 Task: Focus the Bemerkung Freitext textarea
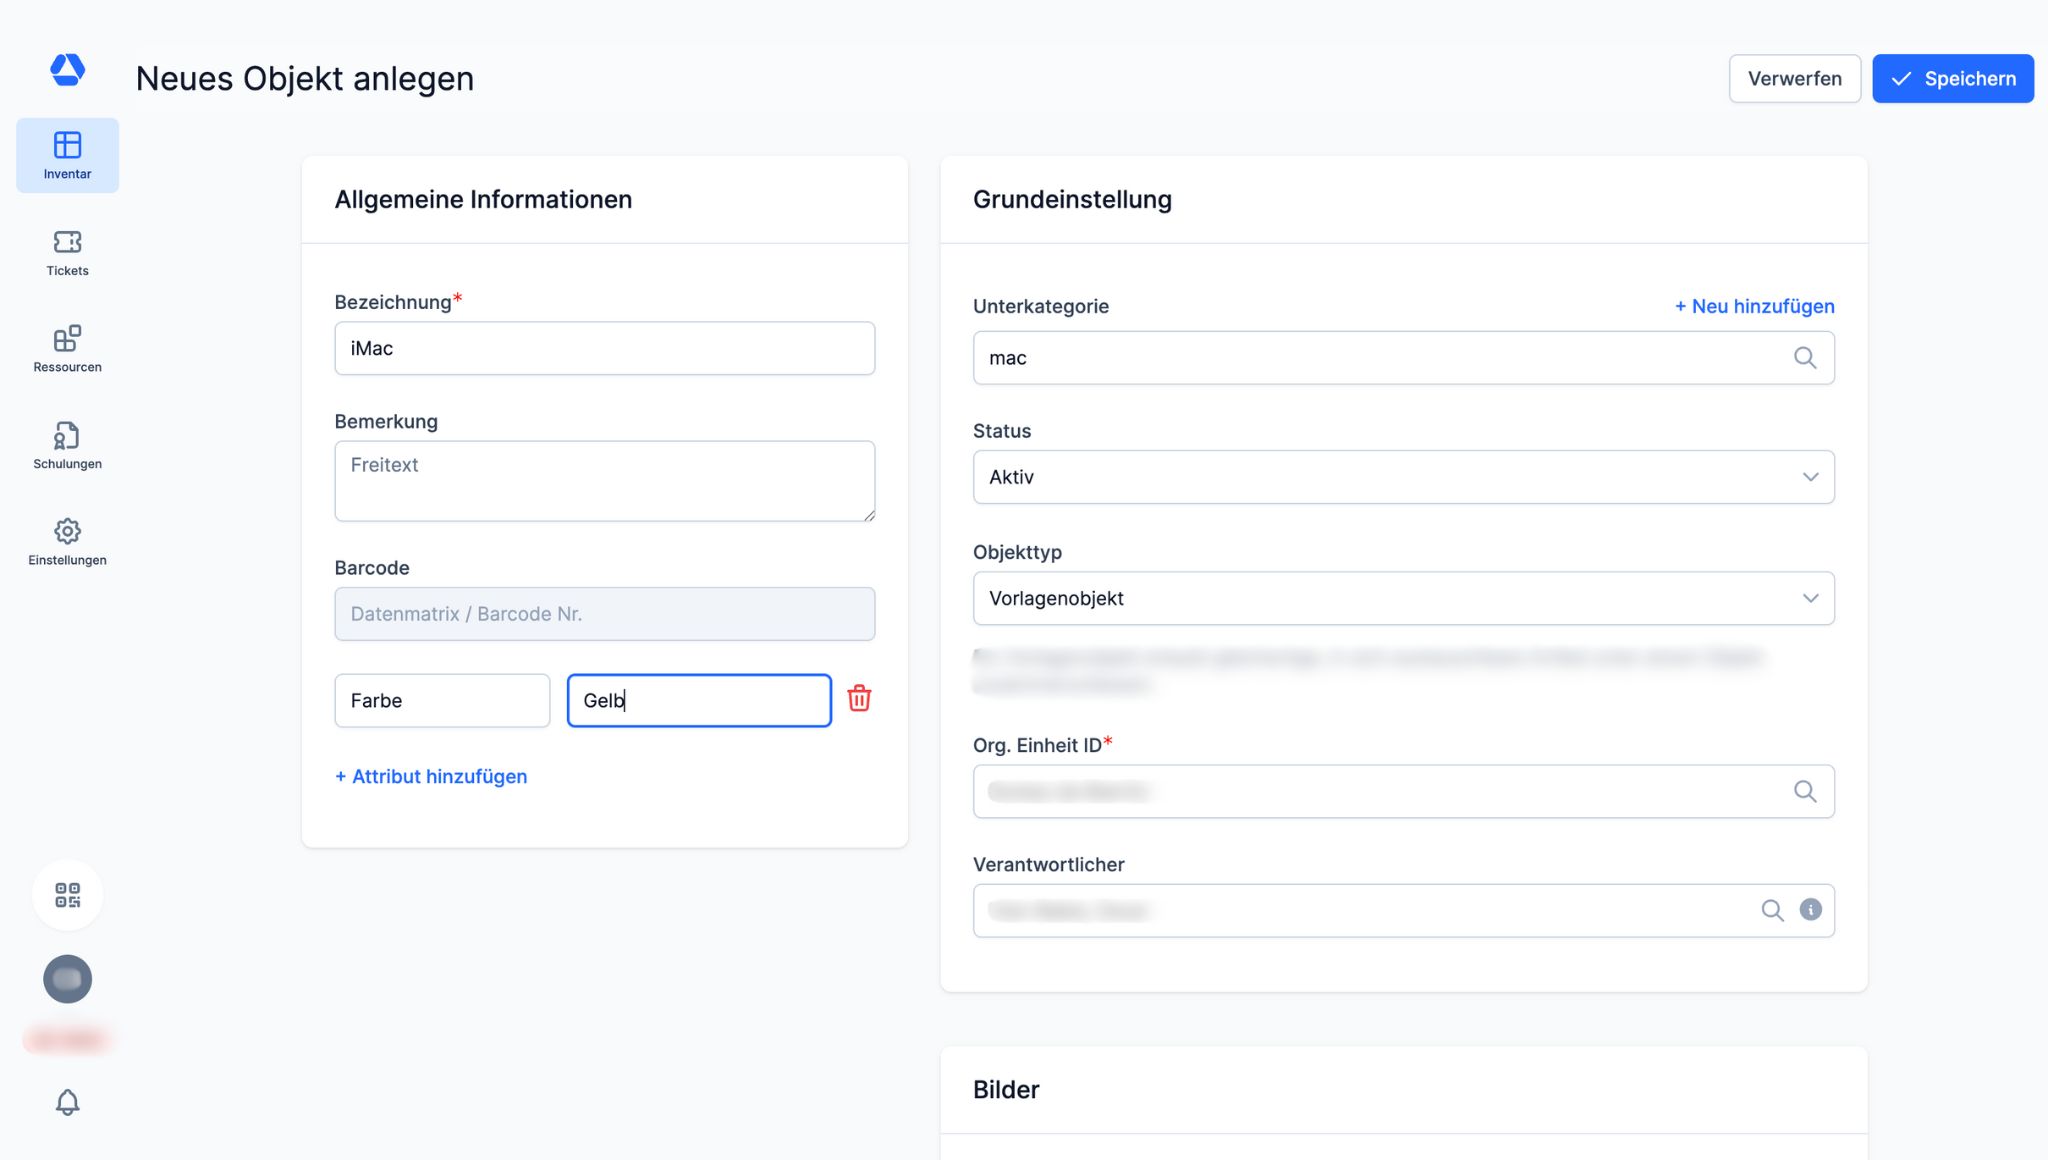604,481
